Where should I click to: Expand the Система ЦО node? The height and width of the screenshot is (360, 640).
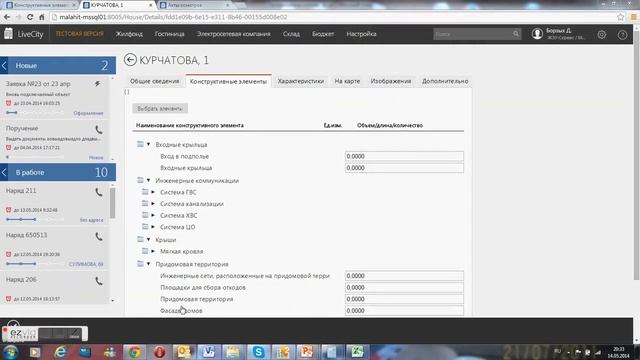coord(153,227)
